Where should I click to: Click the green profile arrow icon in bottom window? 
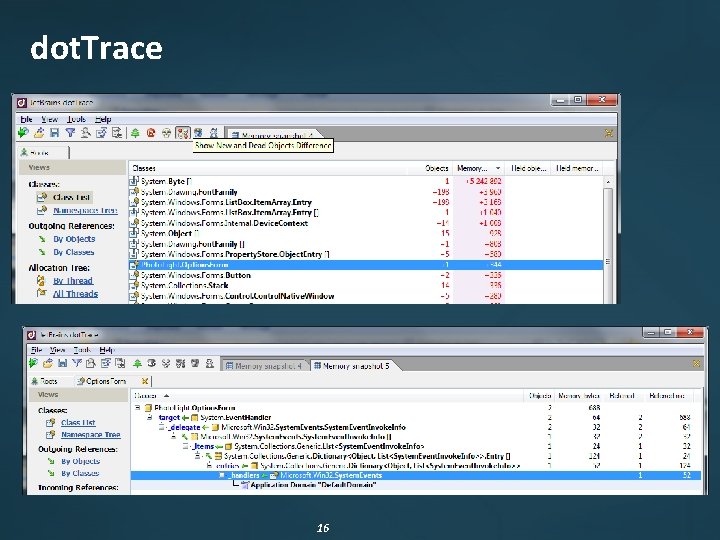point(34,364)
